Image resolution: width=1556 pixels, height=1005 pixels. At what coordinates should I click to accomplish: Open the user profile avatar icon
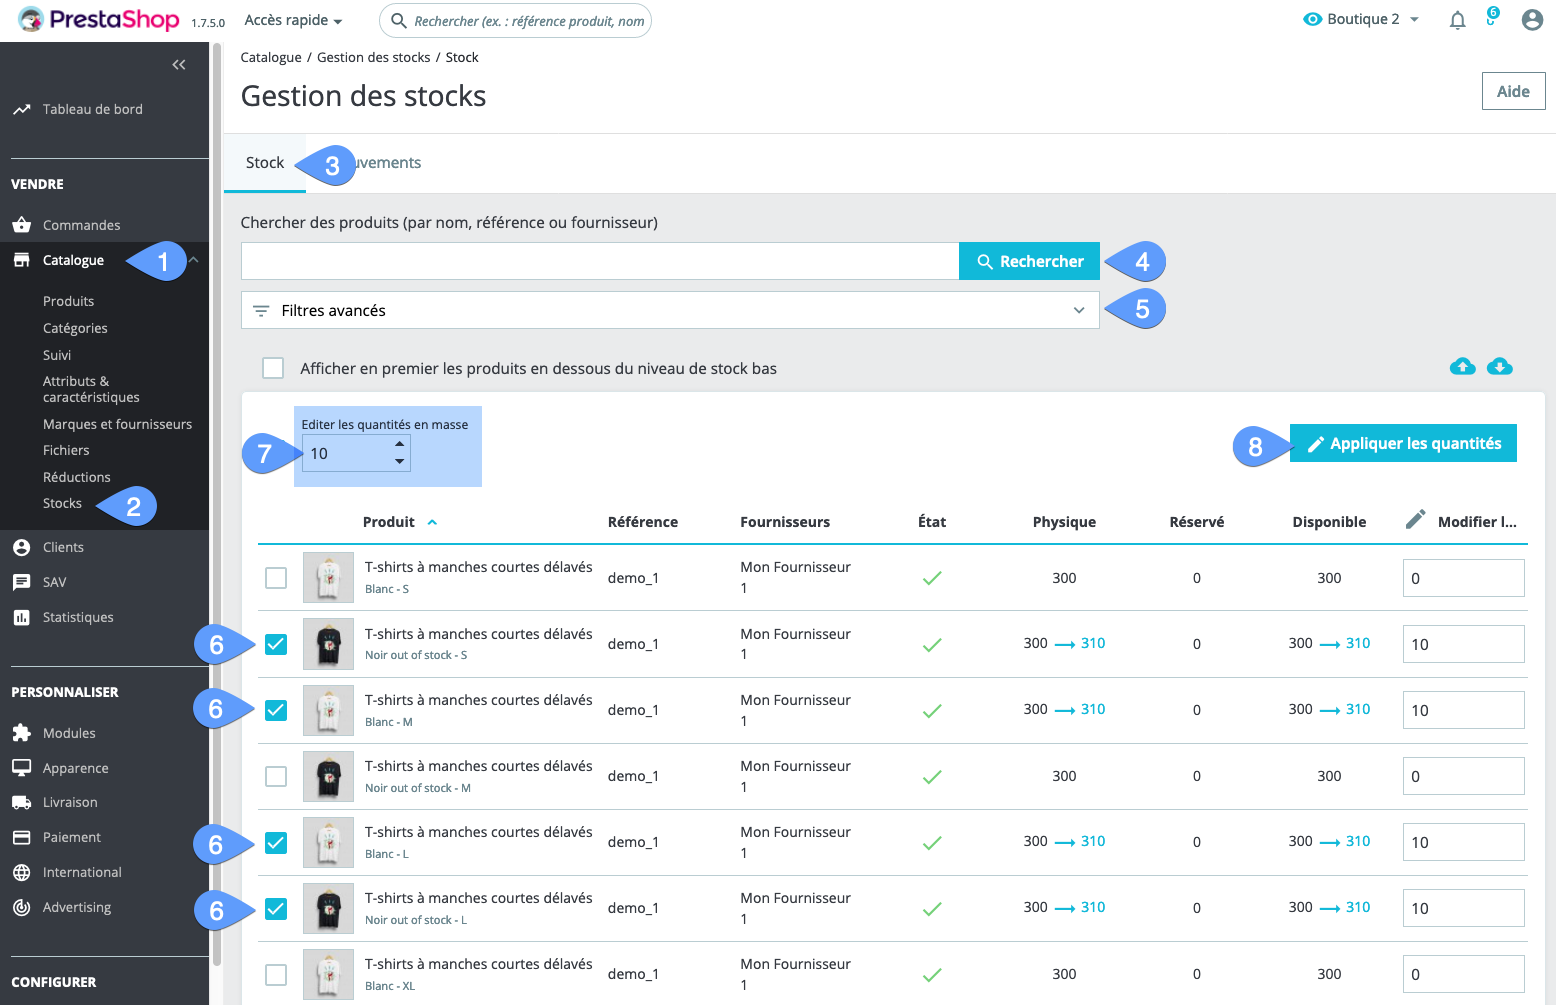pos(1531,20)
